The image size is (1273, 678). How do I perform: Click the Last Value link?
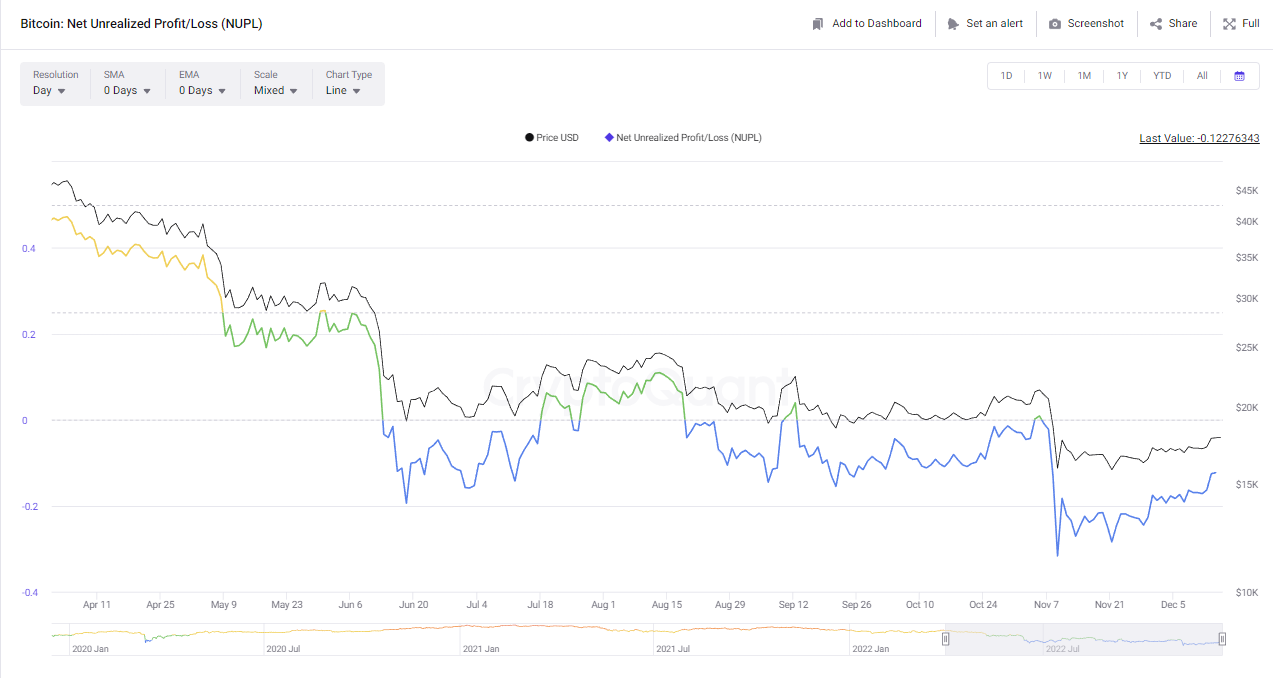point(1199,138)
